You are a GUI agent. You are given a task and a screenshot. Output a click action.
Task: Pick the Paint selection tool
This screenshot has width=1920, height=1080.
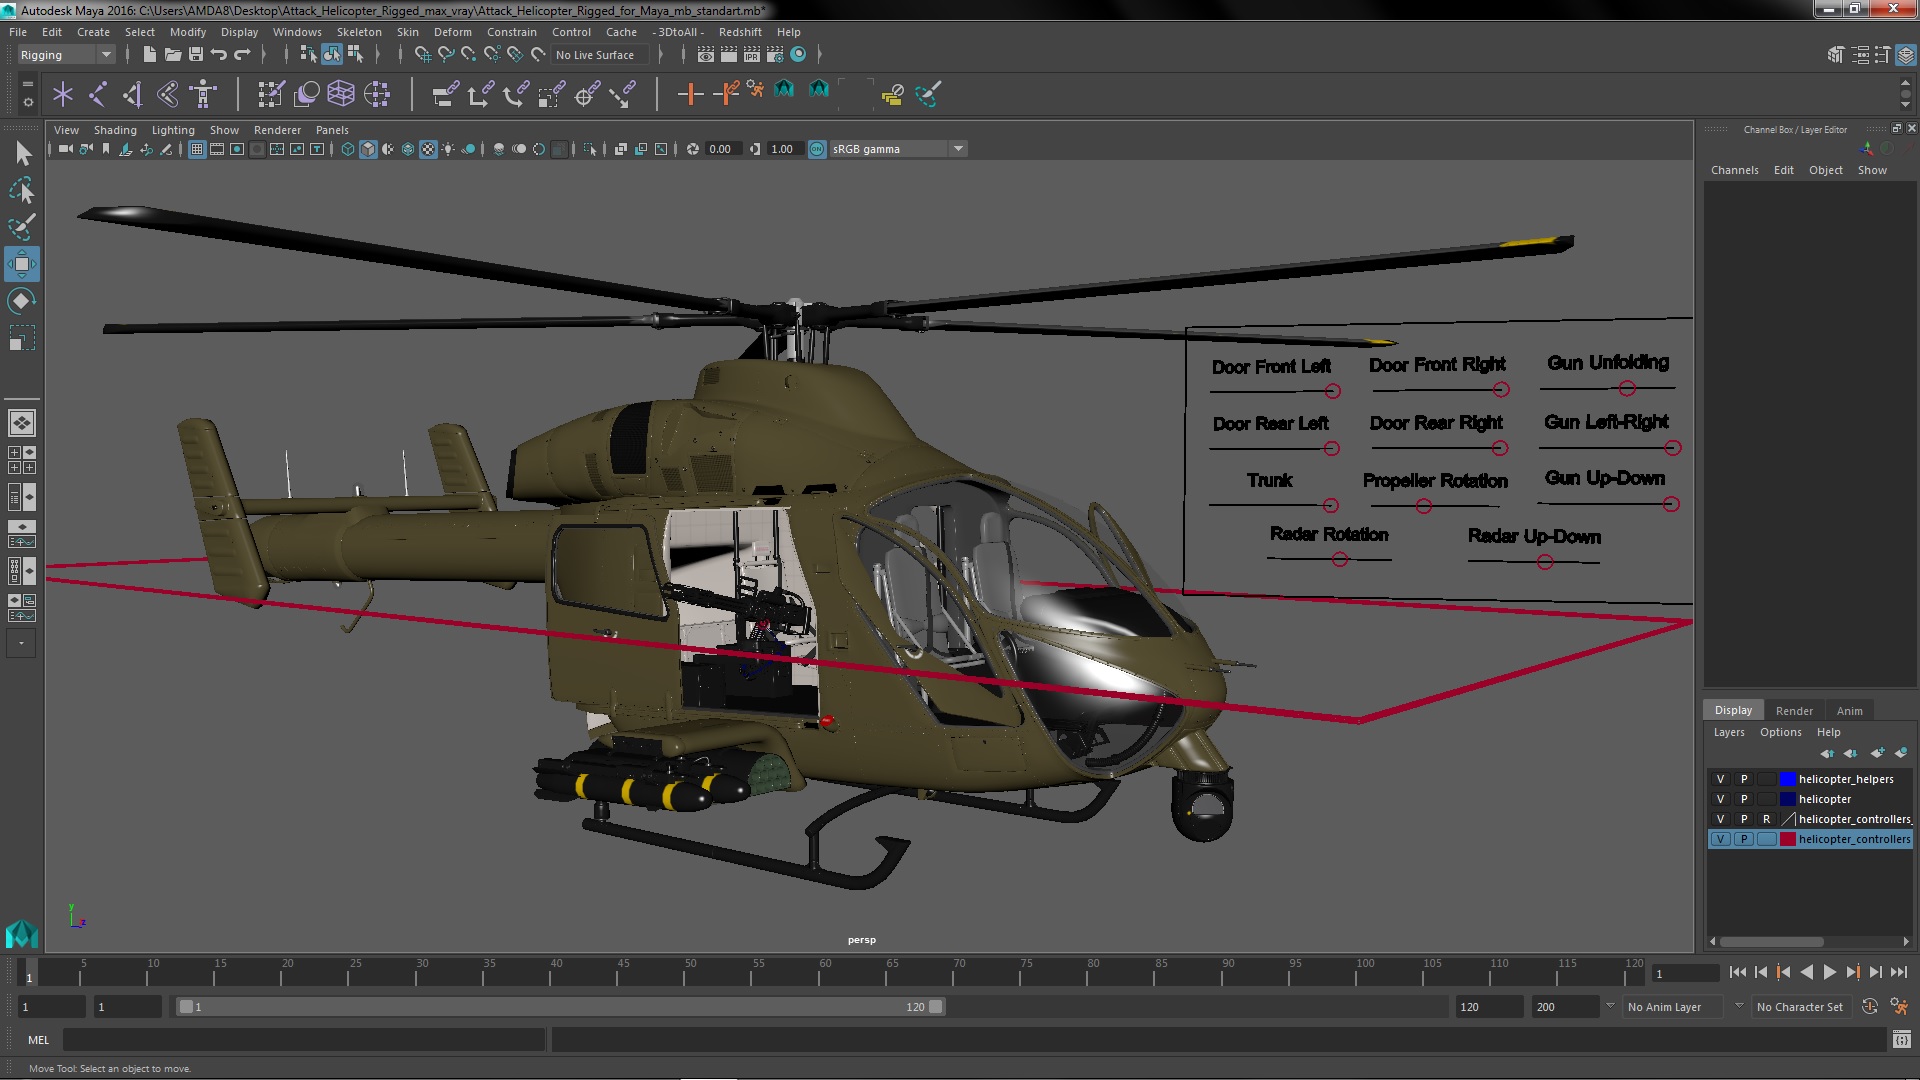tap(21, 227)
